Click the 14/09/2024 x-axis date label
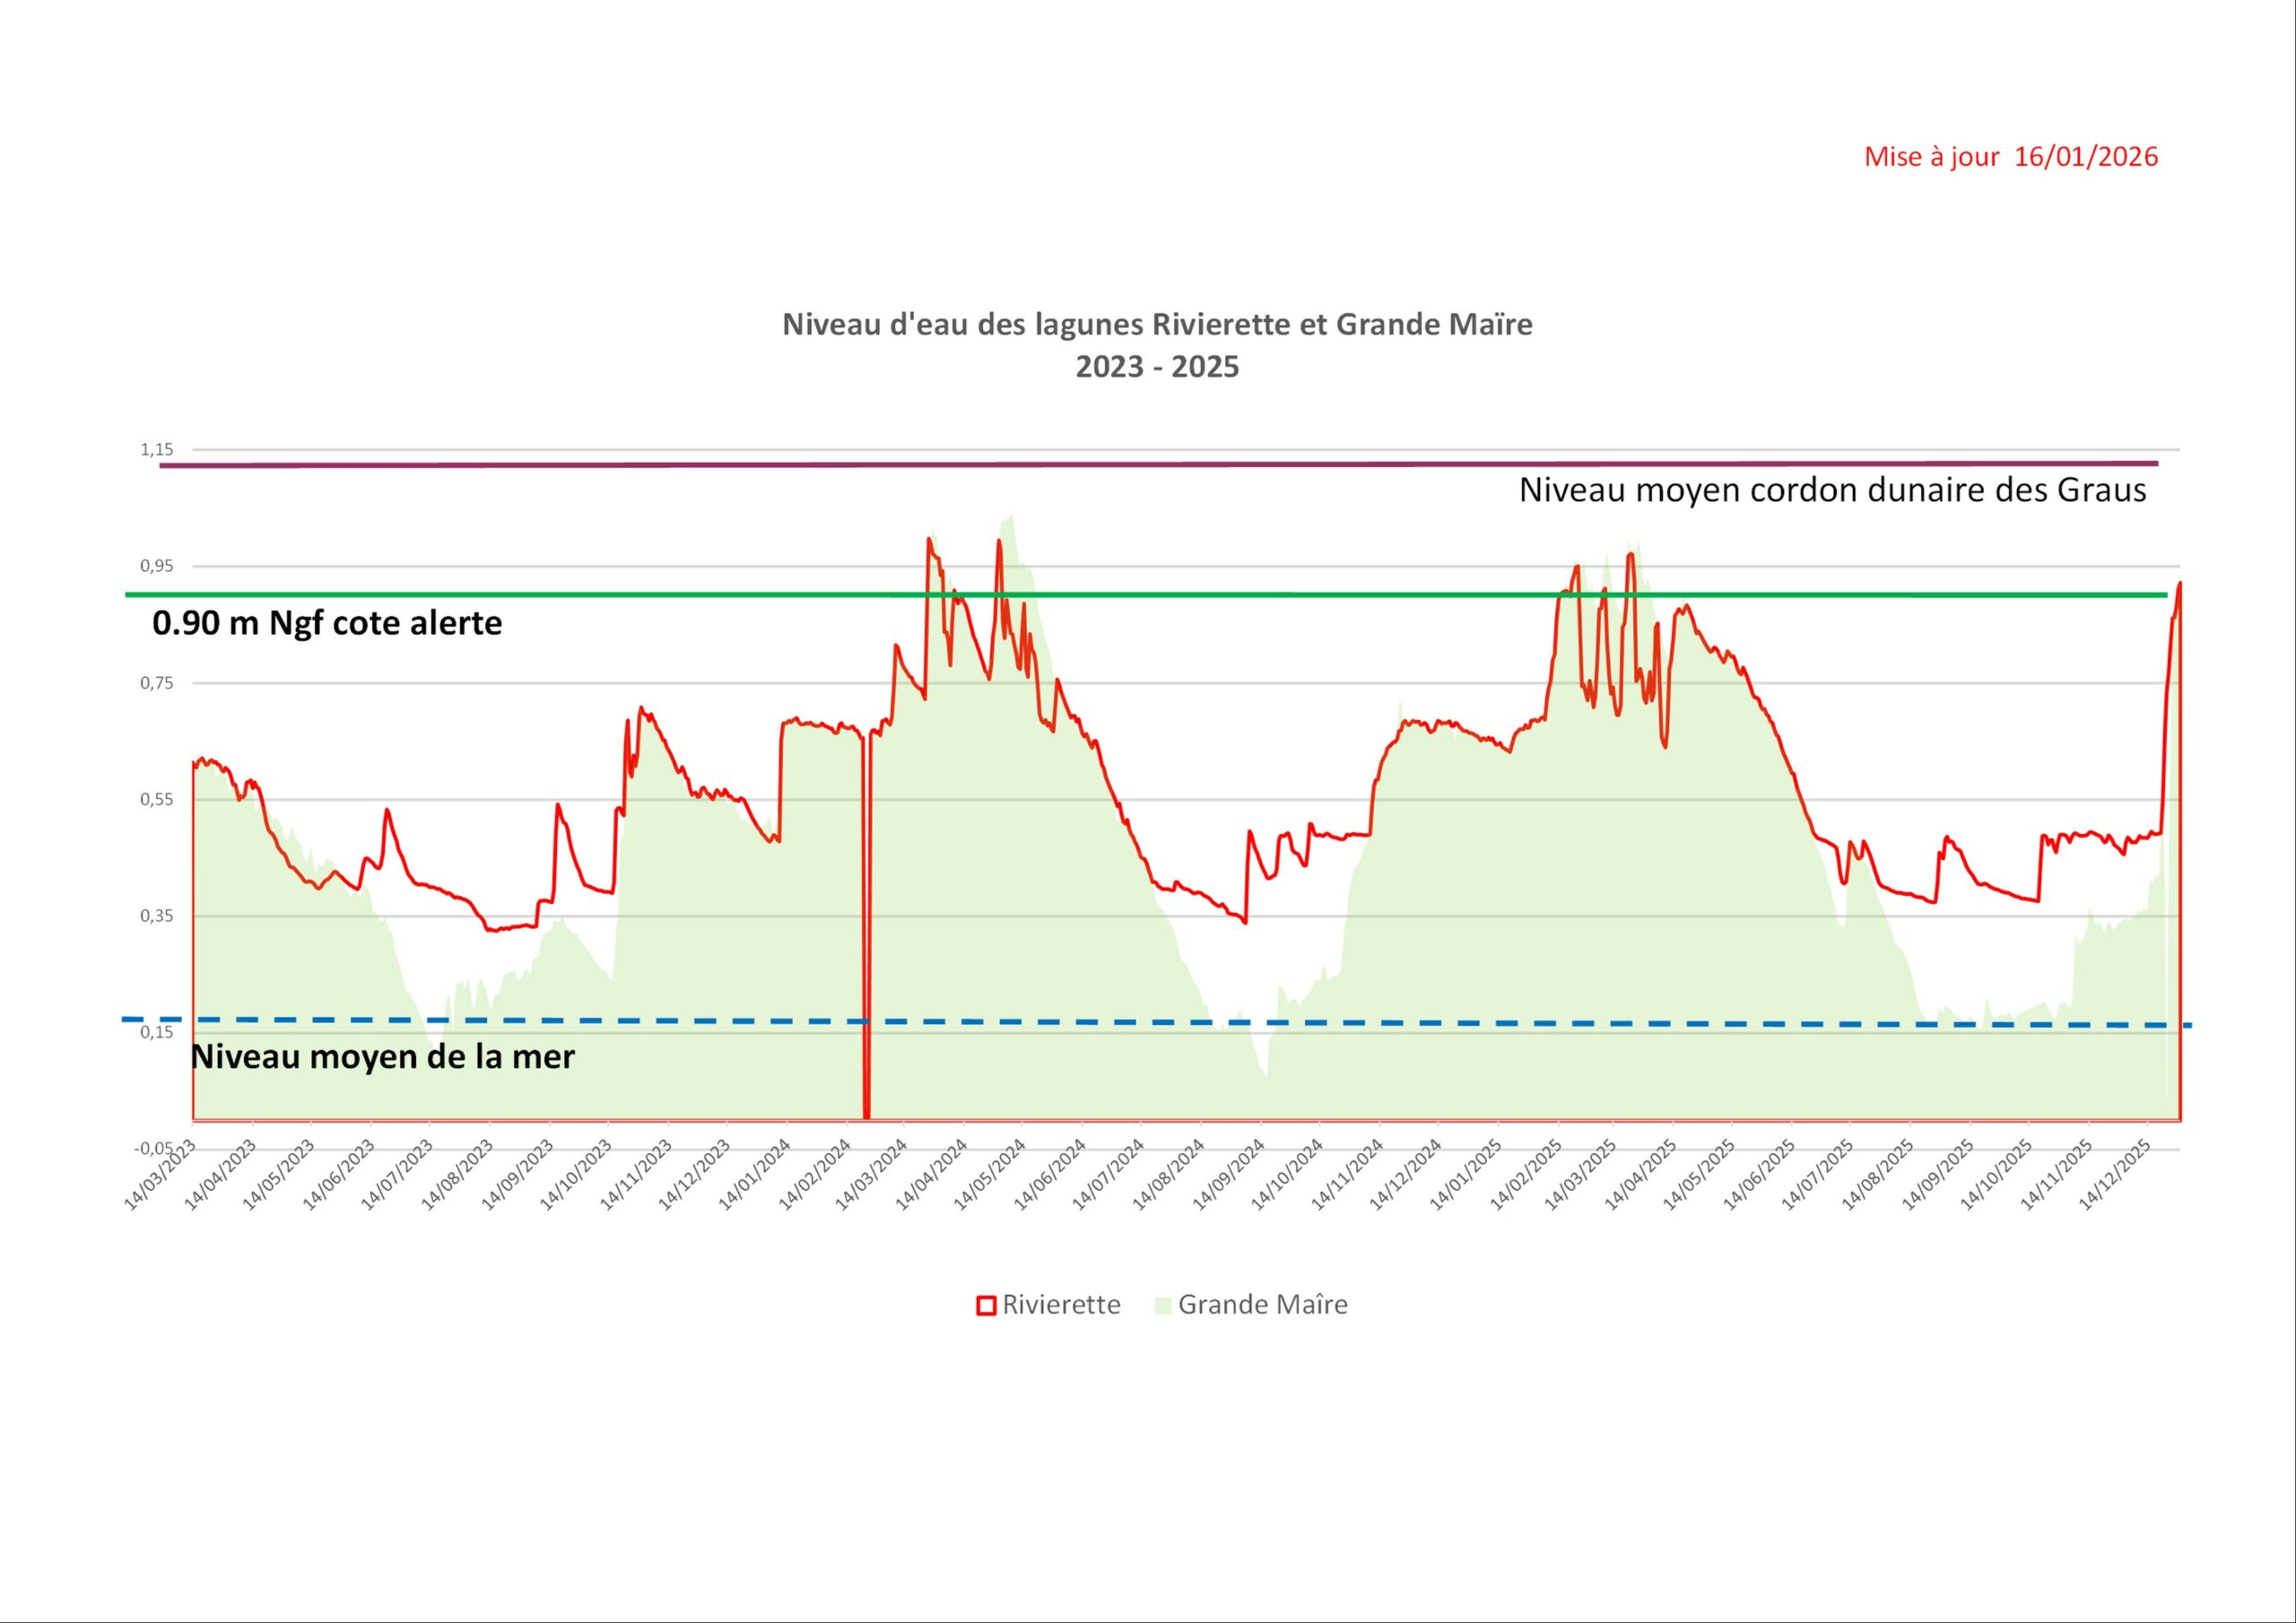 pos(1230,1176)
